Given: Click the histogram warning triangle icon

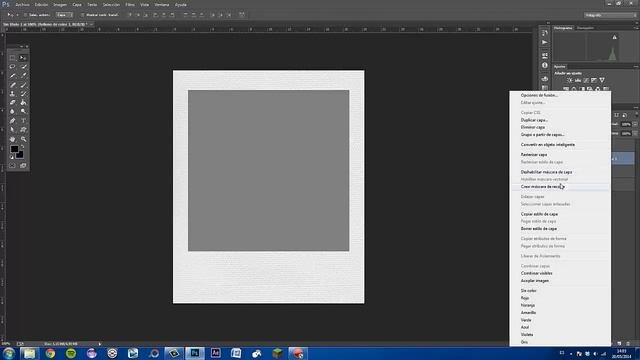Looking at the screenshot, I should [615, 37].
